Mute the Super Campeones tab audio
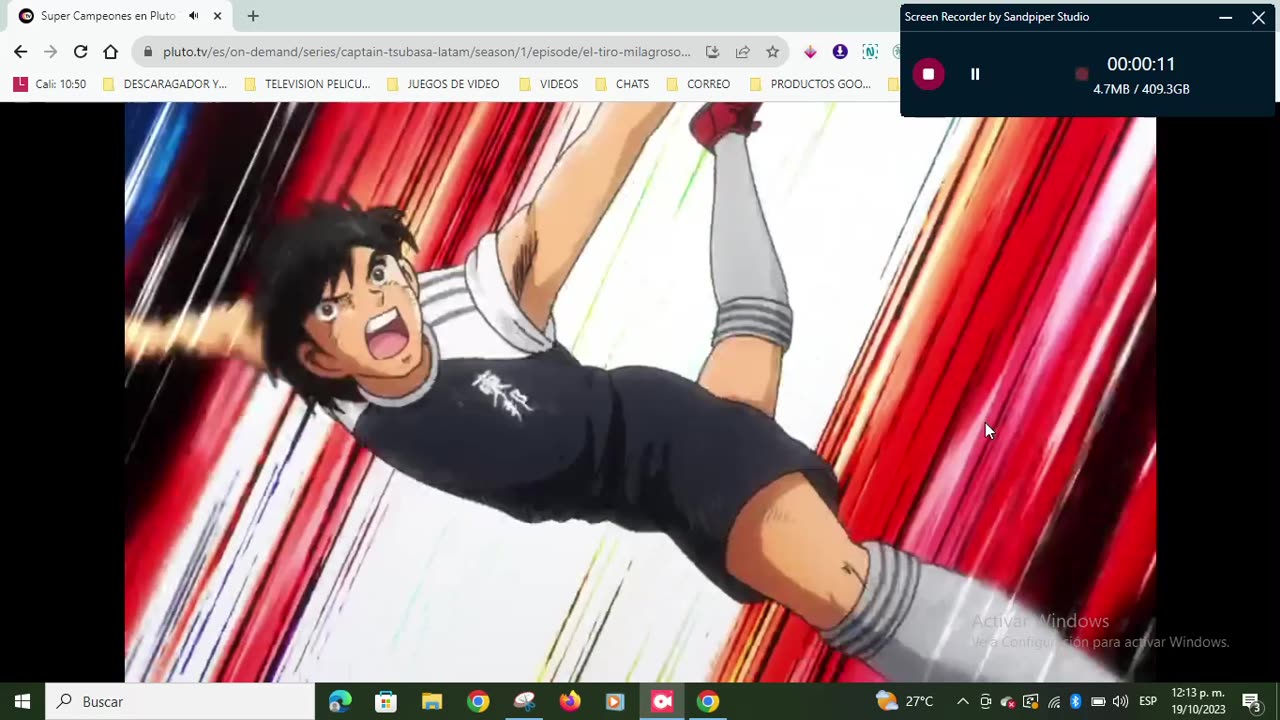The width and height of the screenshot is (1280, 720). [x=193, y=16]
